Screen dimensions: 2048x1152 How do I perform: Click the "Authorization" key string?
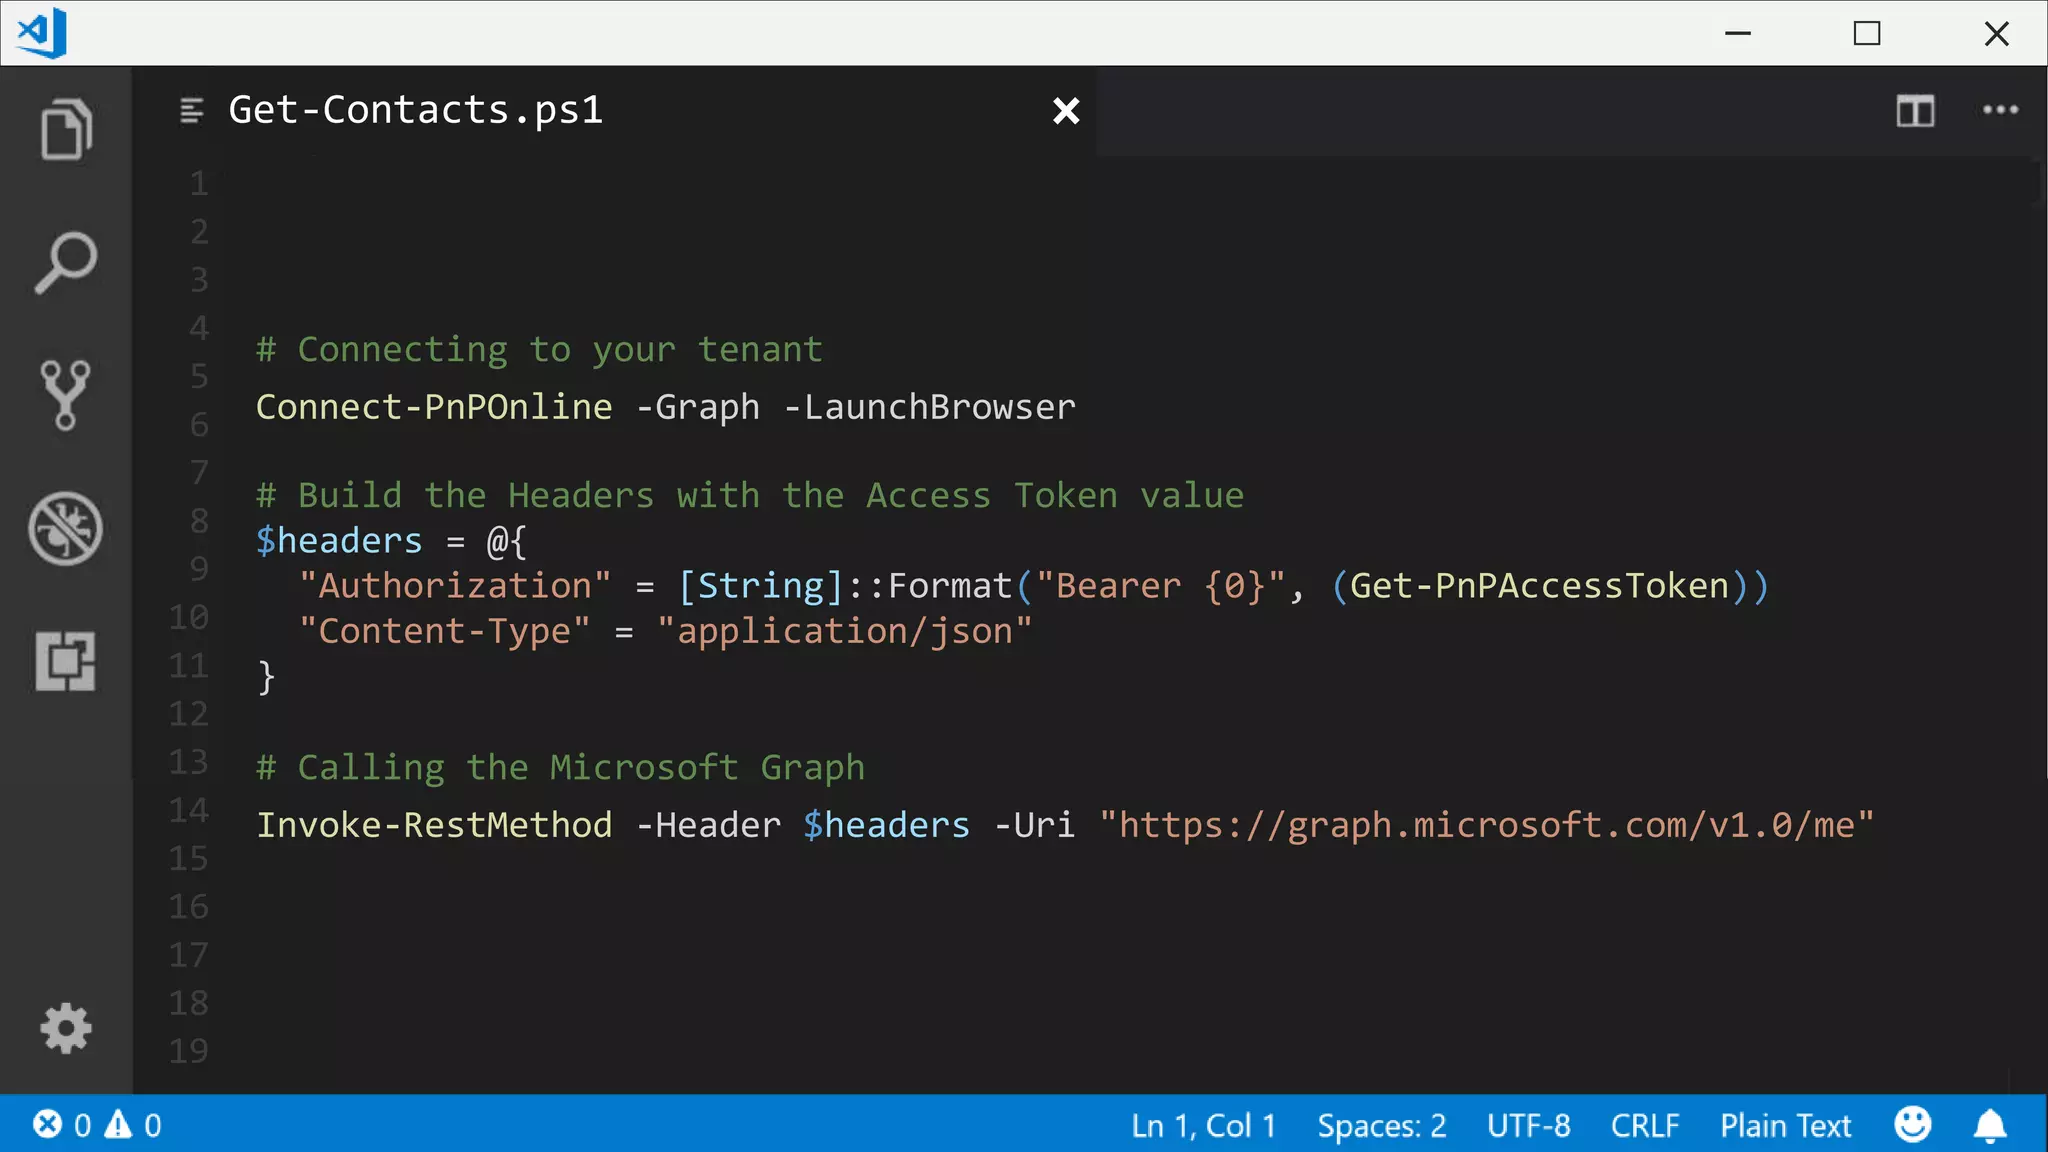click(x=455, y=586)
